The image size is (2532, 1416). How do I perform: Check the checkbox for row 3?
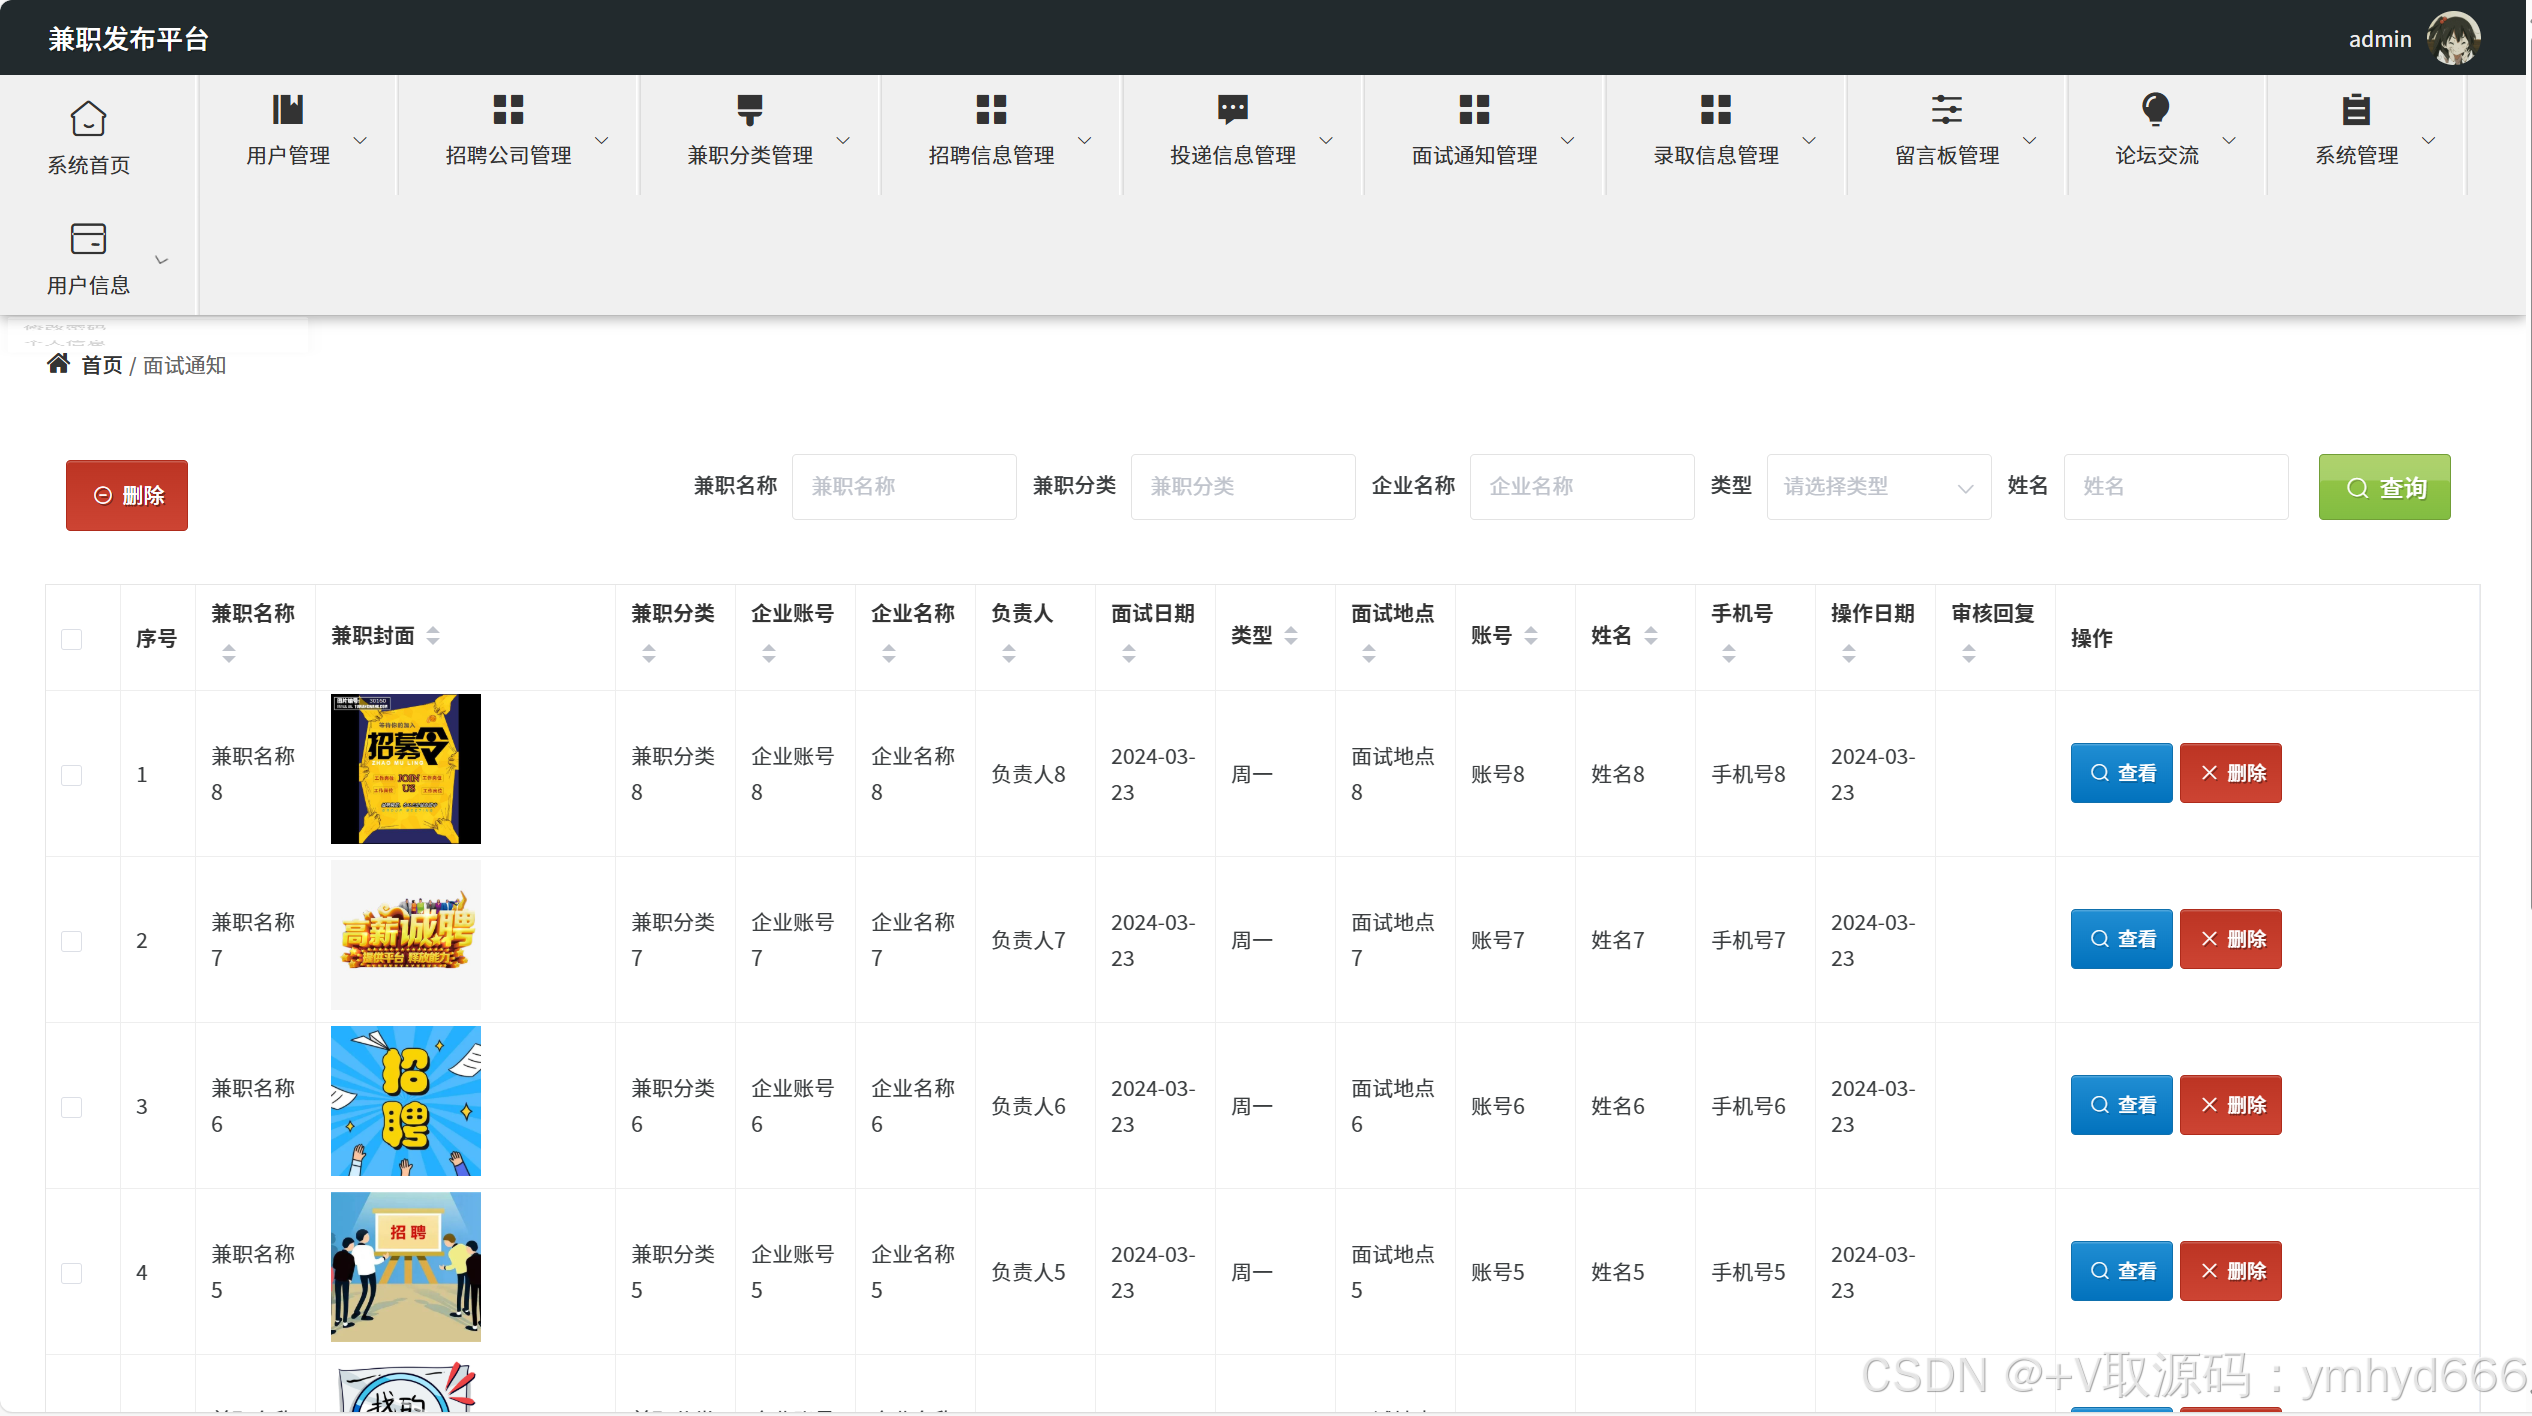coord(71,1107)
